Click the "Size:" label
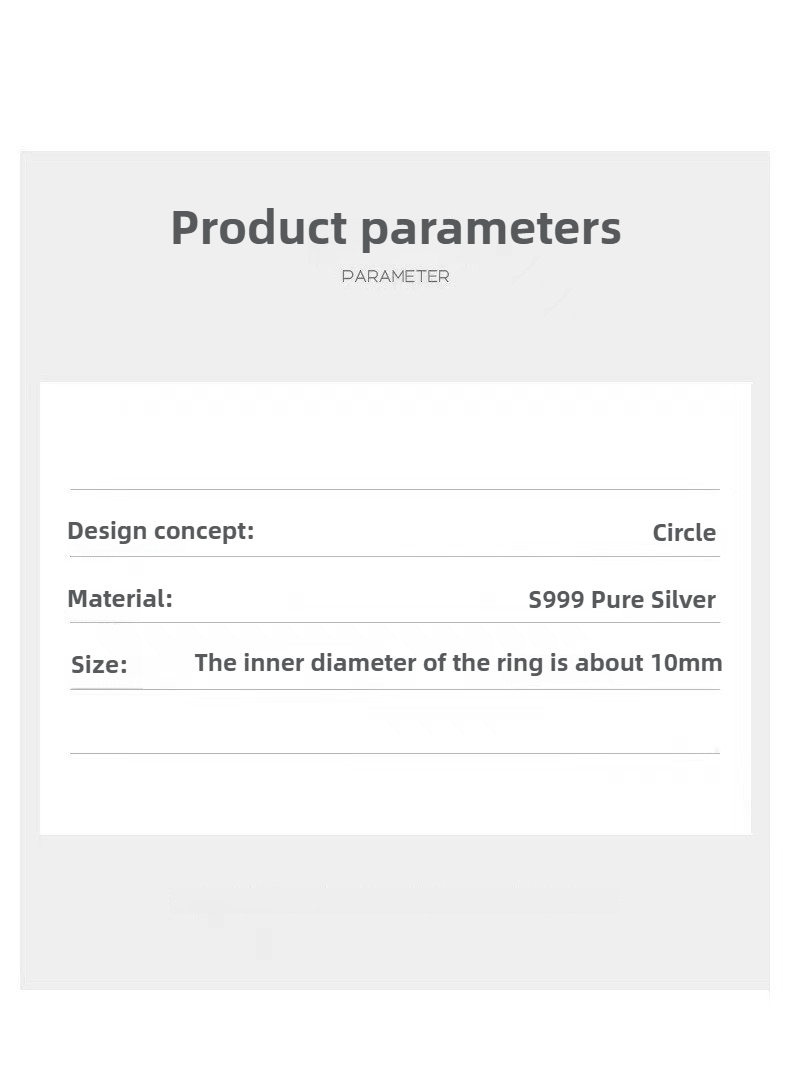Viewport: 790px width, 1068px height. (x=99, y=665)
